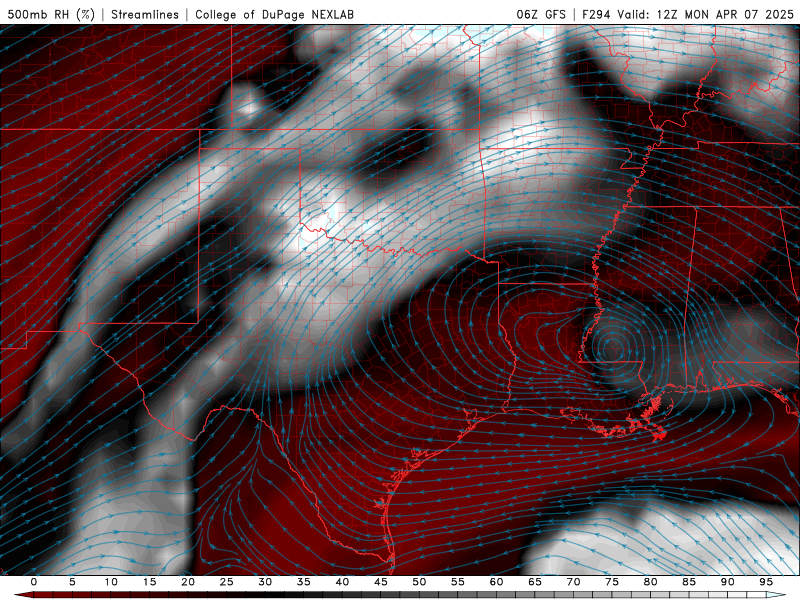Screen dimensions: 800x600
Task: Click the "06Z GFS" model run label
Action: (x=541, y=14)
